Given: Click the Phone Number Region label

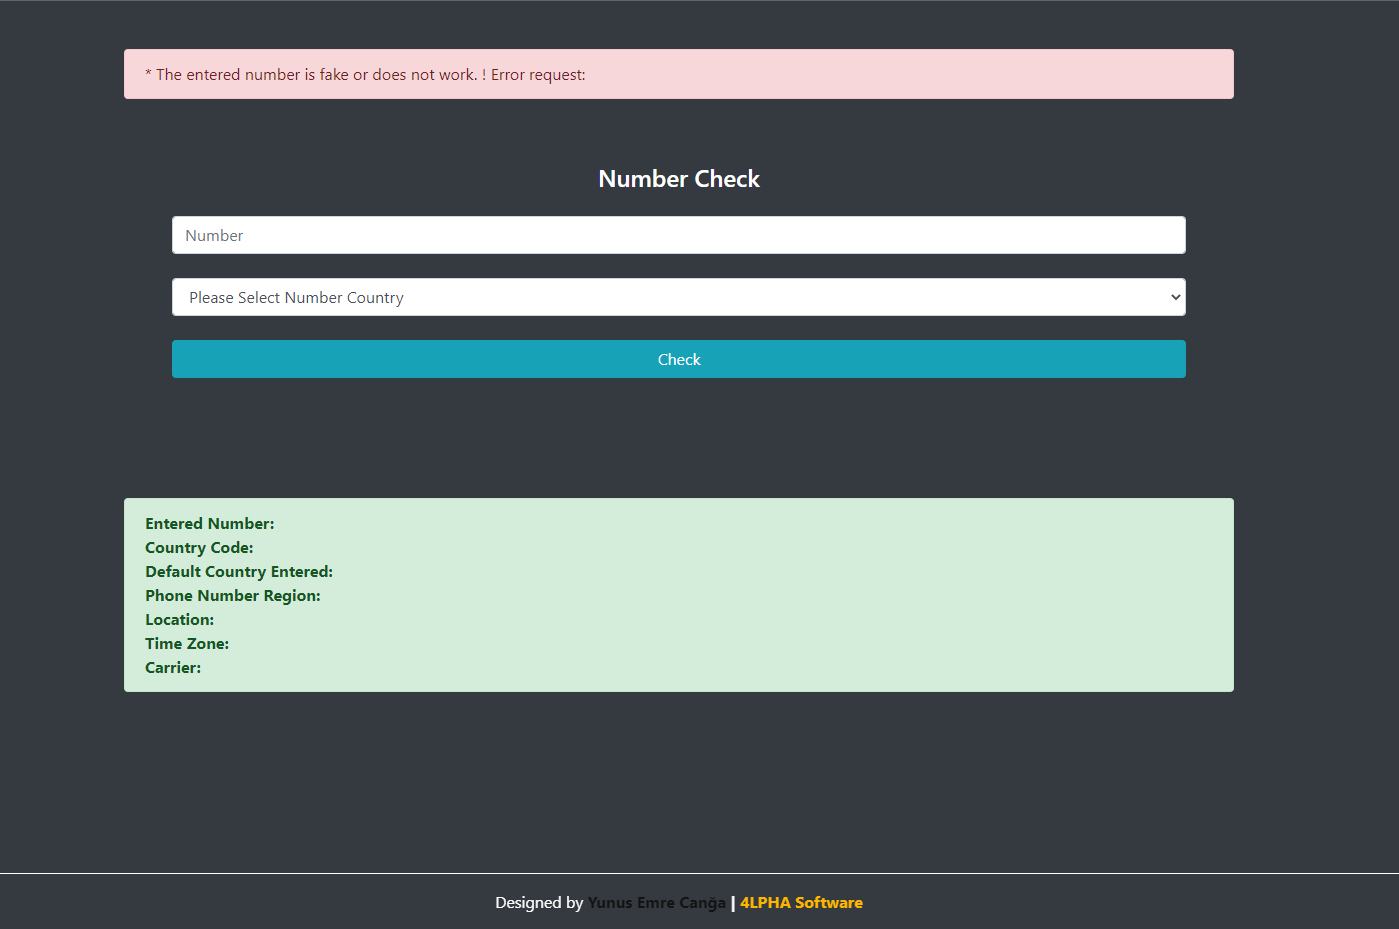Looking at the screenshot, I should [x=233, y=595].
